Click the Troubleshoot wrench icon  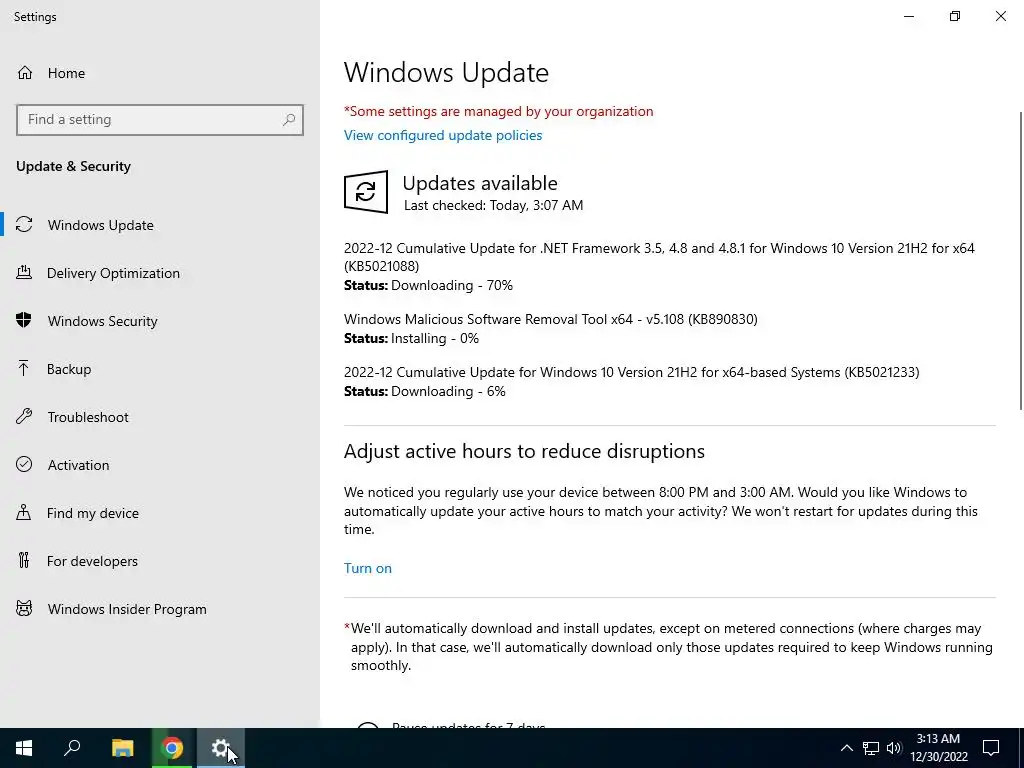click(x=24, y=417)
